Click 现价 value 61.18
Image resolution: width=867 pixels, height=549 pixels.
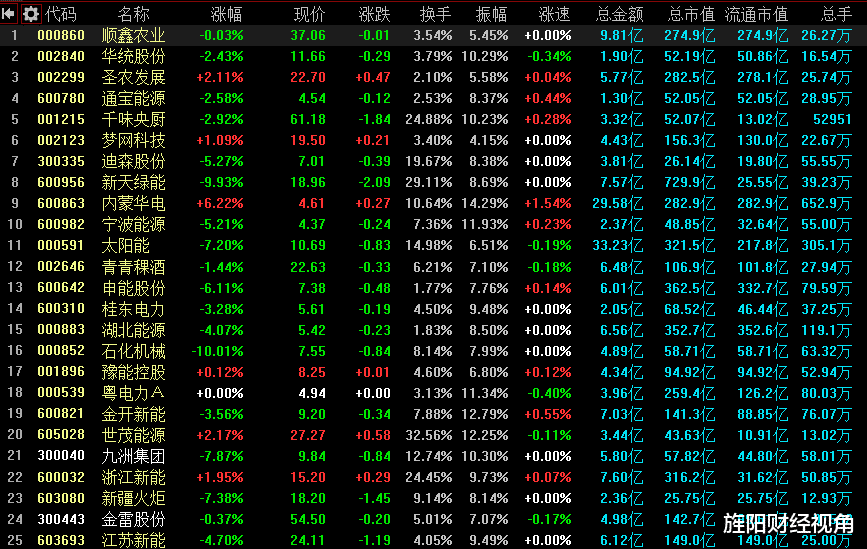[x=308, y=119]
